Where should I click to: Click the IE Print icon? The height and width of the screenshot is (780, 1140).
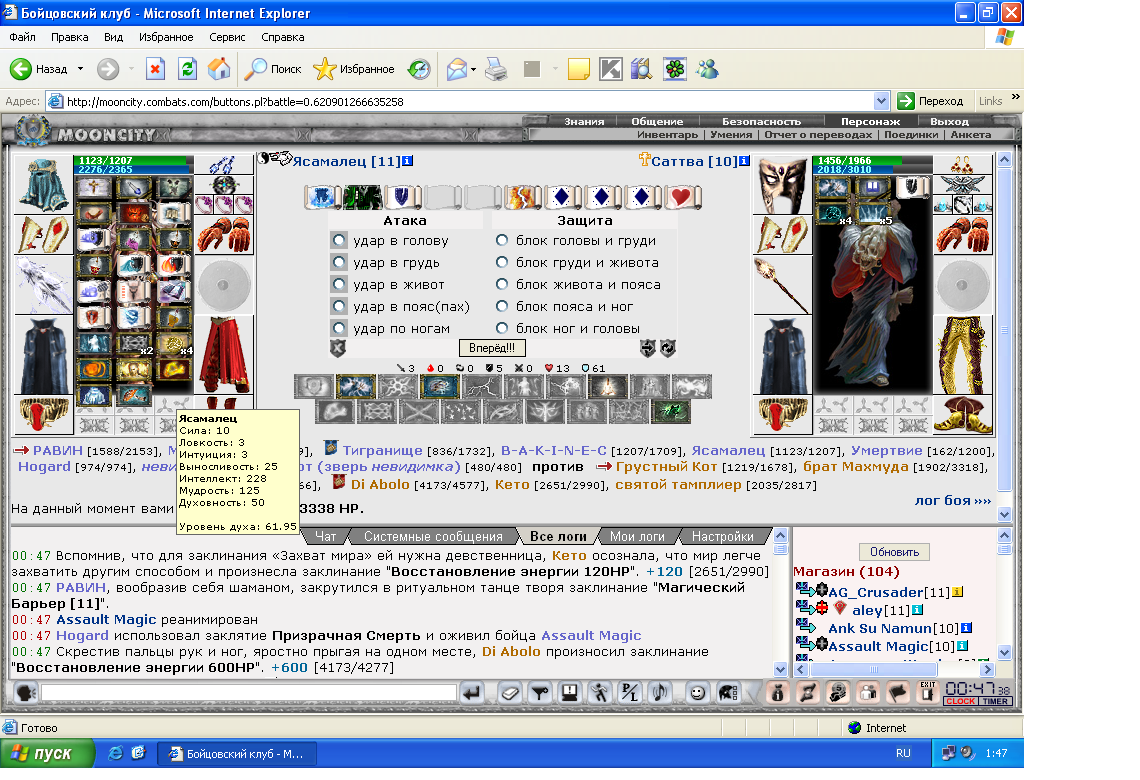pos(496,69)
